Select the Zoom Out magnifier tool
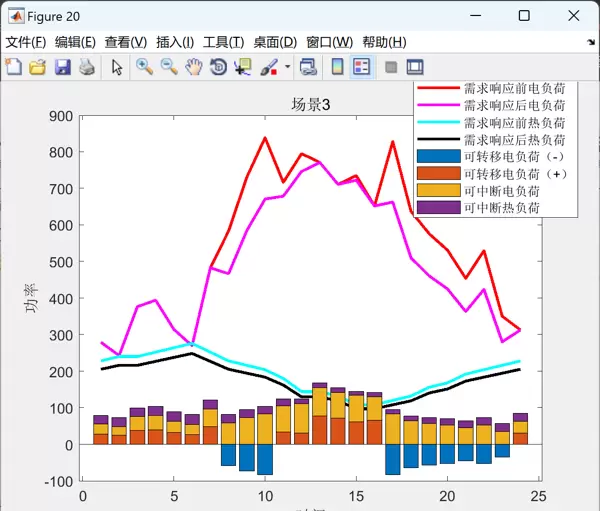 pyautogui.click(x=169, y=67)
